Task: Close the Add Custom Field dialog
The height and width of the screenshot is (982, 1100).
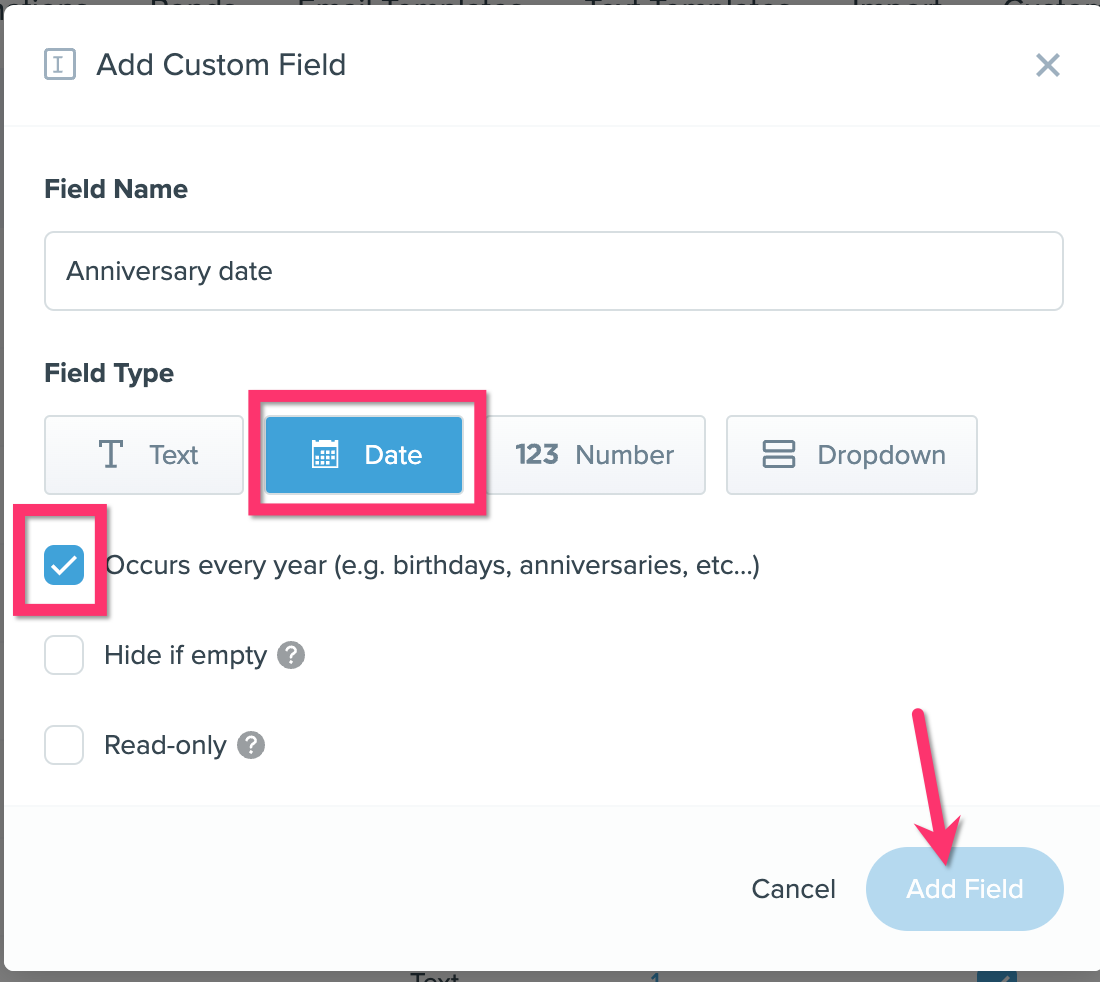Action: [x=1047, y=66]
